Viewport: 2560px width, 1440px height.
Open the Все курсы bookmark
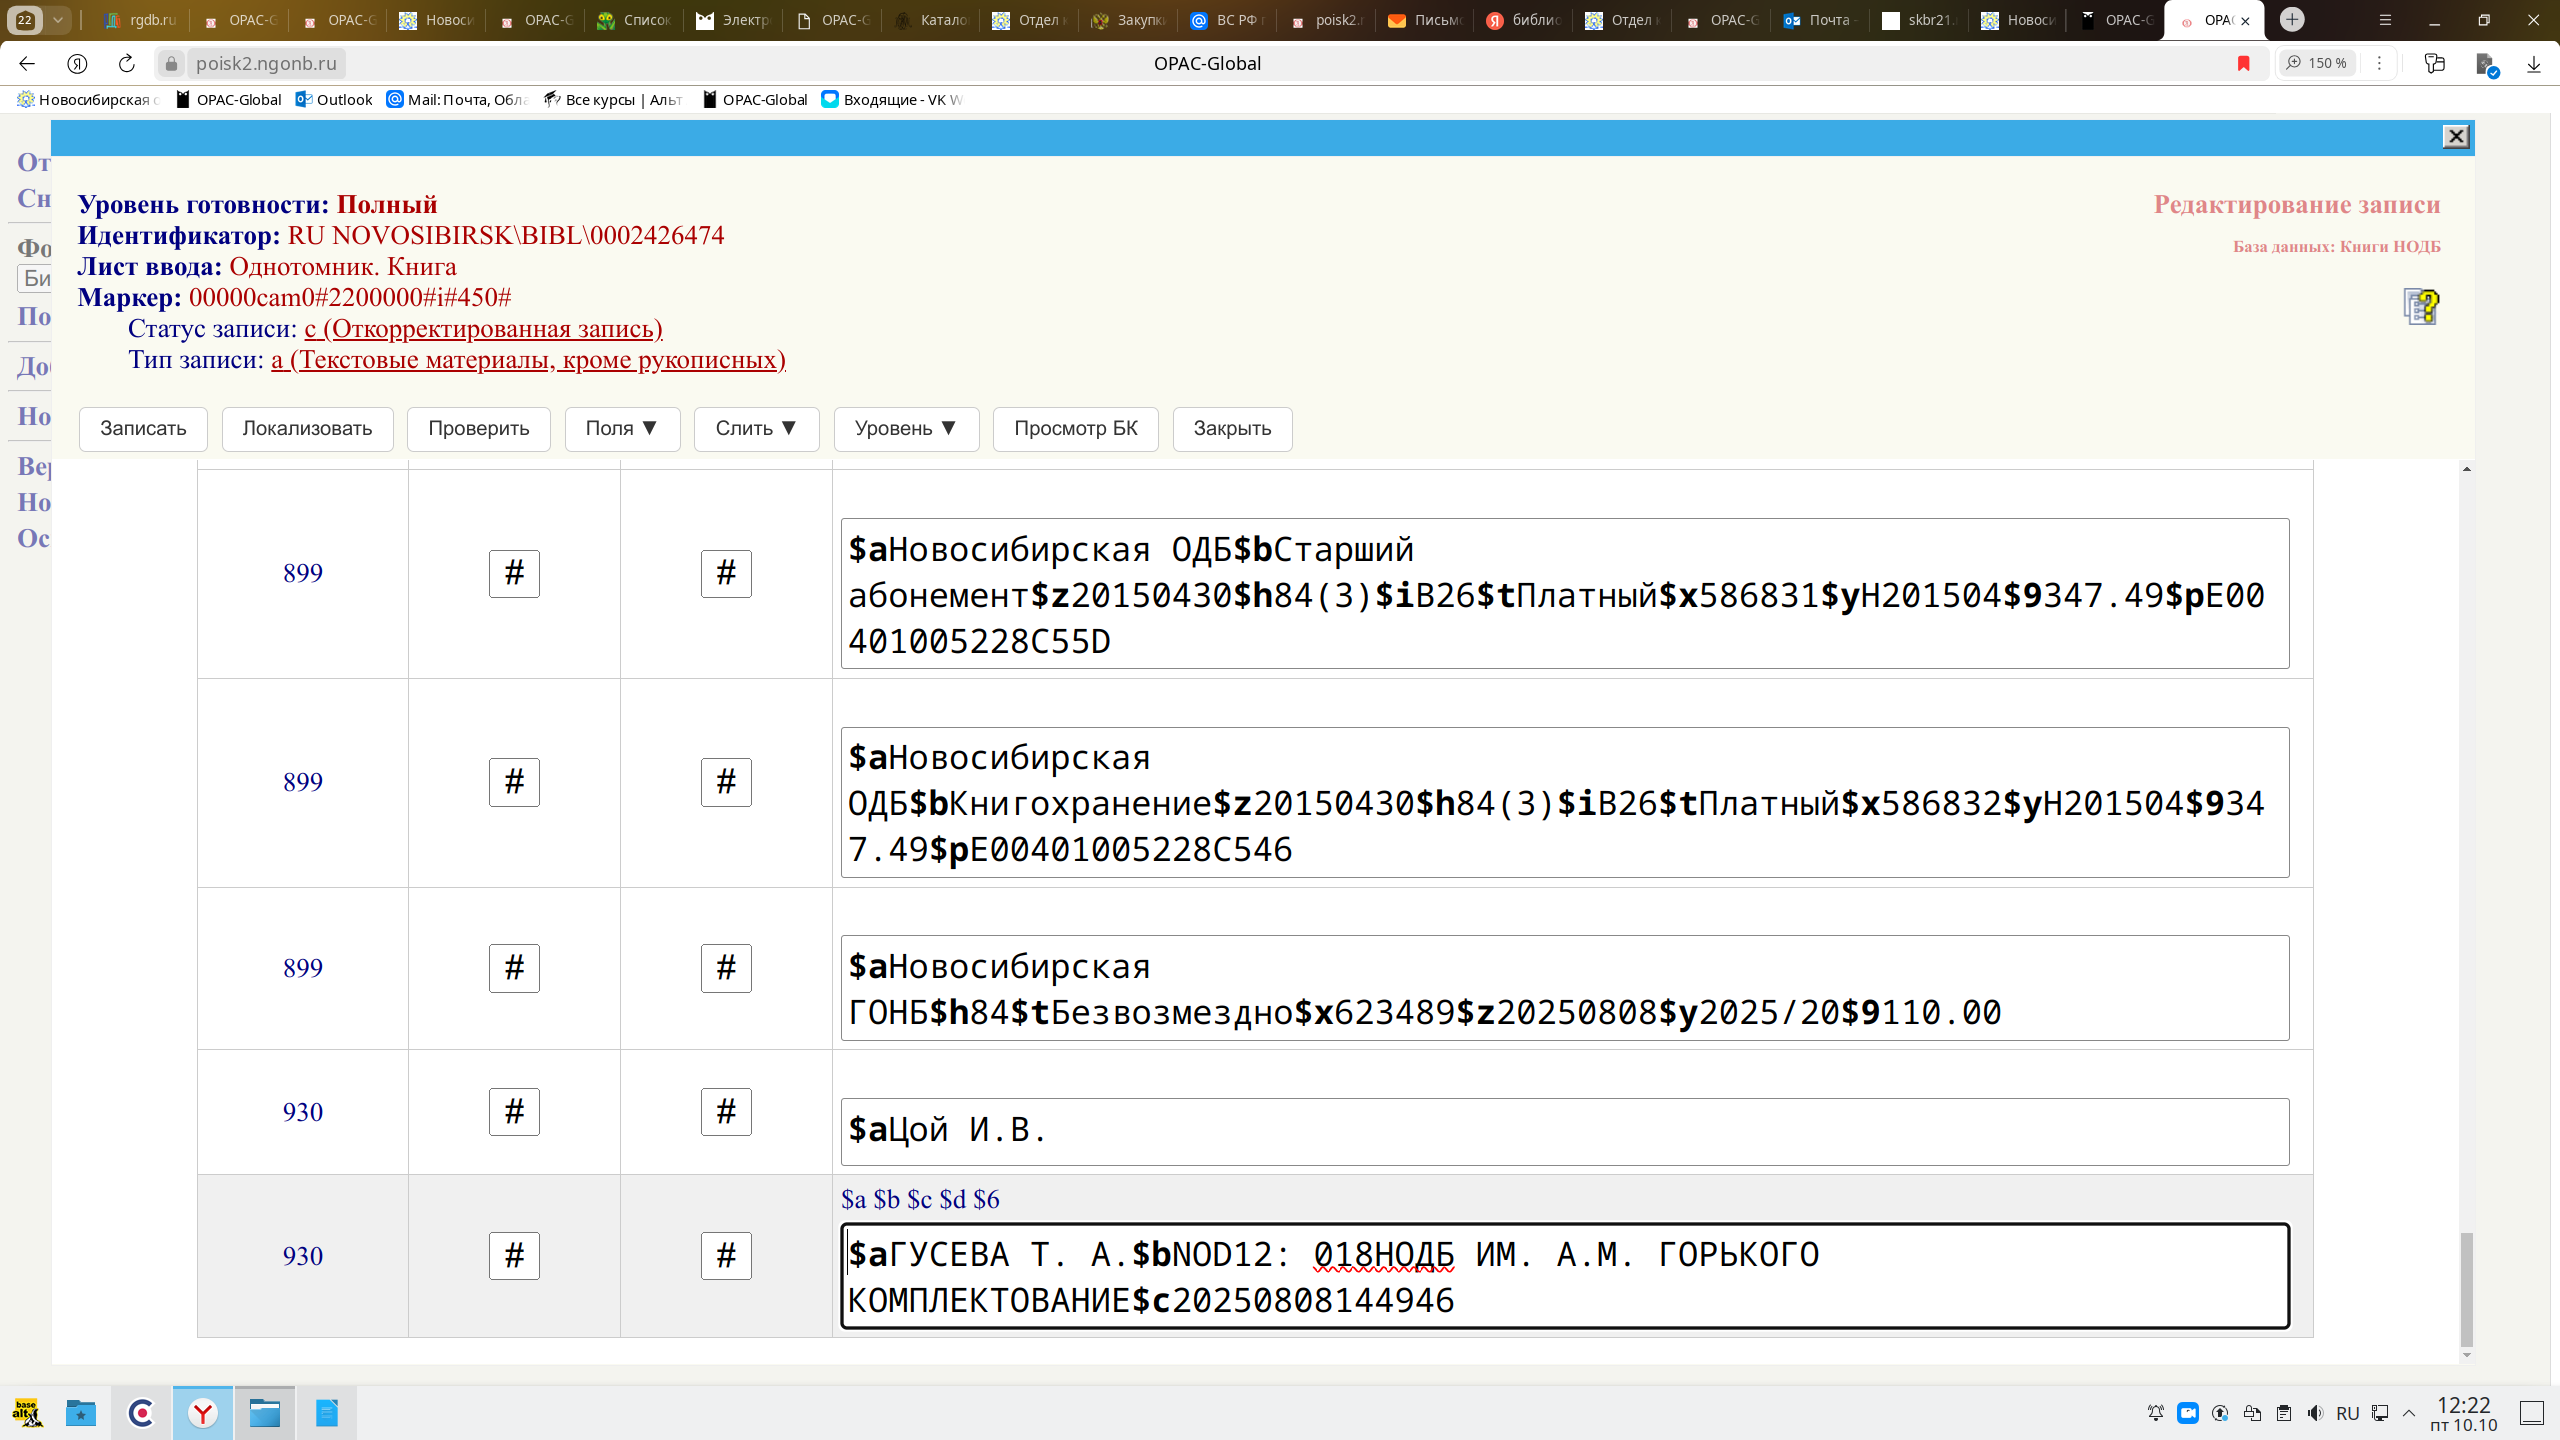[x=613, y=99]
